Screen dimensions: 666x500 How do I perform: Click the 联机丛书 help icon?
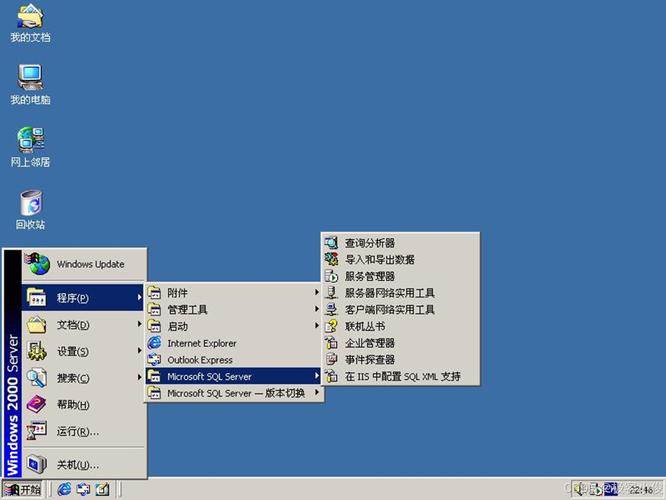pos(331,326)
